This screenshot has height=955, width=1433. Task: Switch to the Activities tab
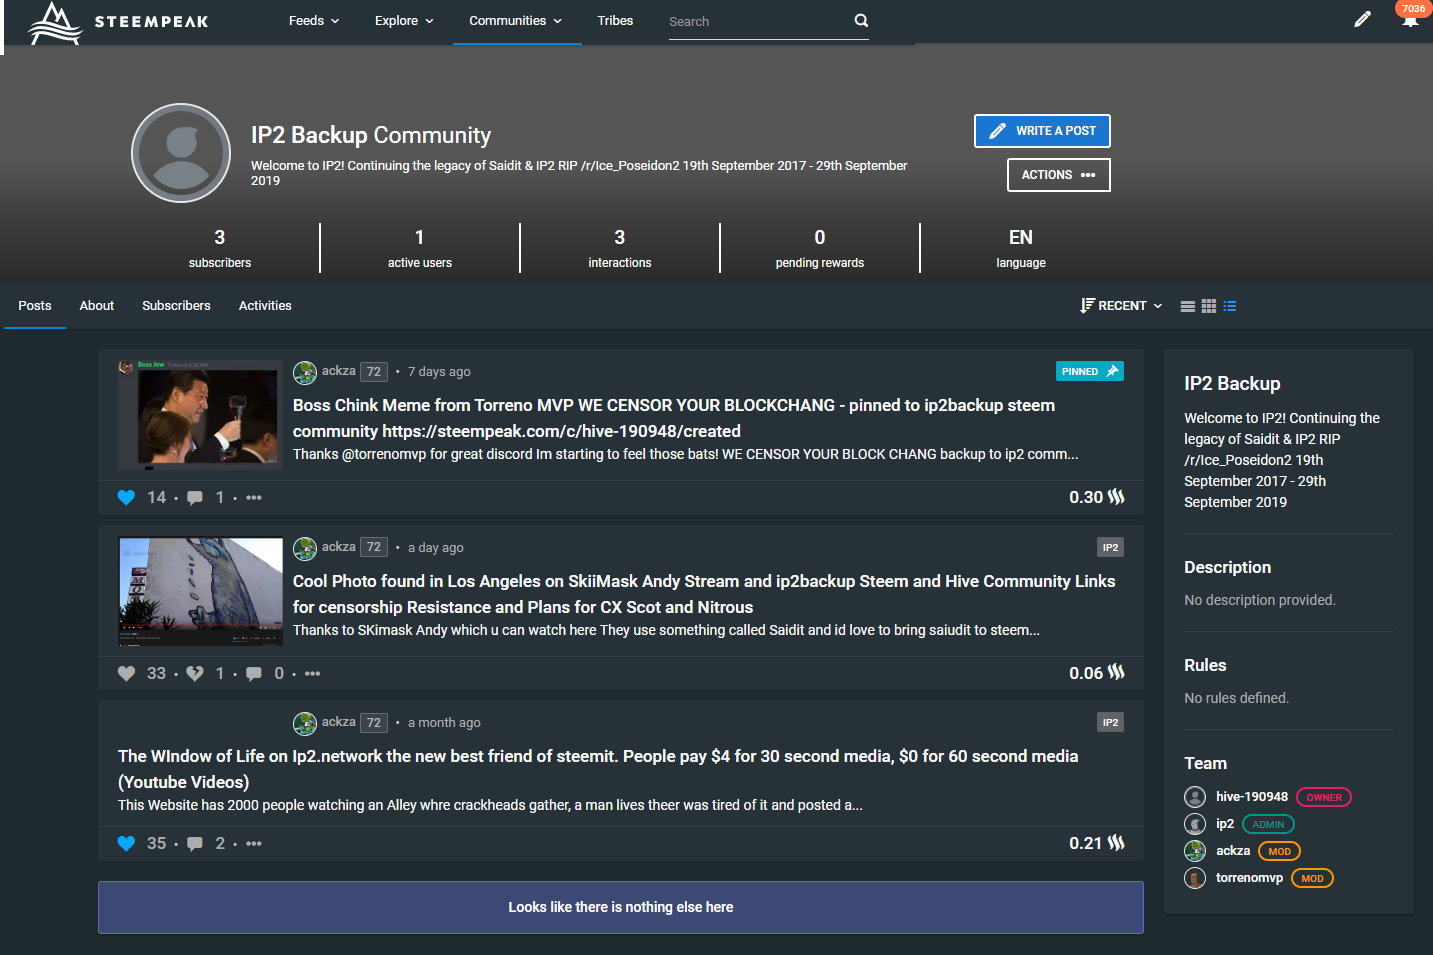[265, 306]
